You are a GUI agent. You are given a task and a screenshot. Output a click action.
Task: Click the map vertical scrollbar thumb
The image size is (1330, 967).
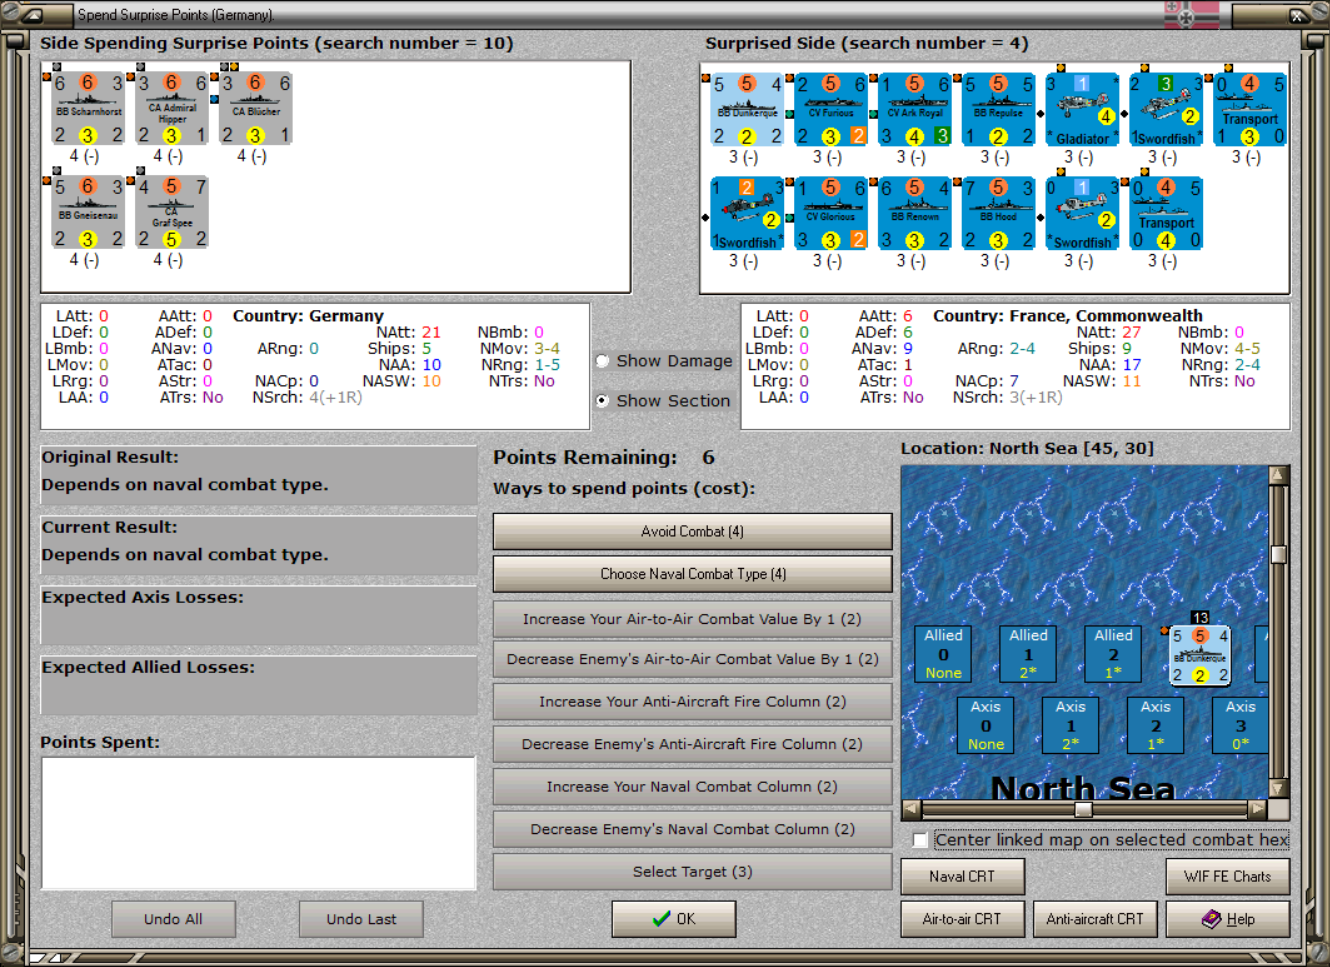point(1278,554)
